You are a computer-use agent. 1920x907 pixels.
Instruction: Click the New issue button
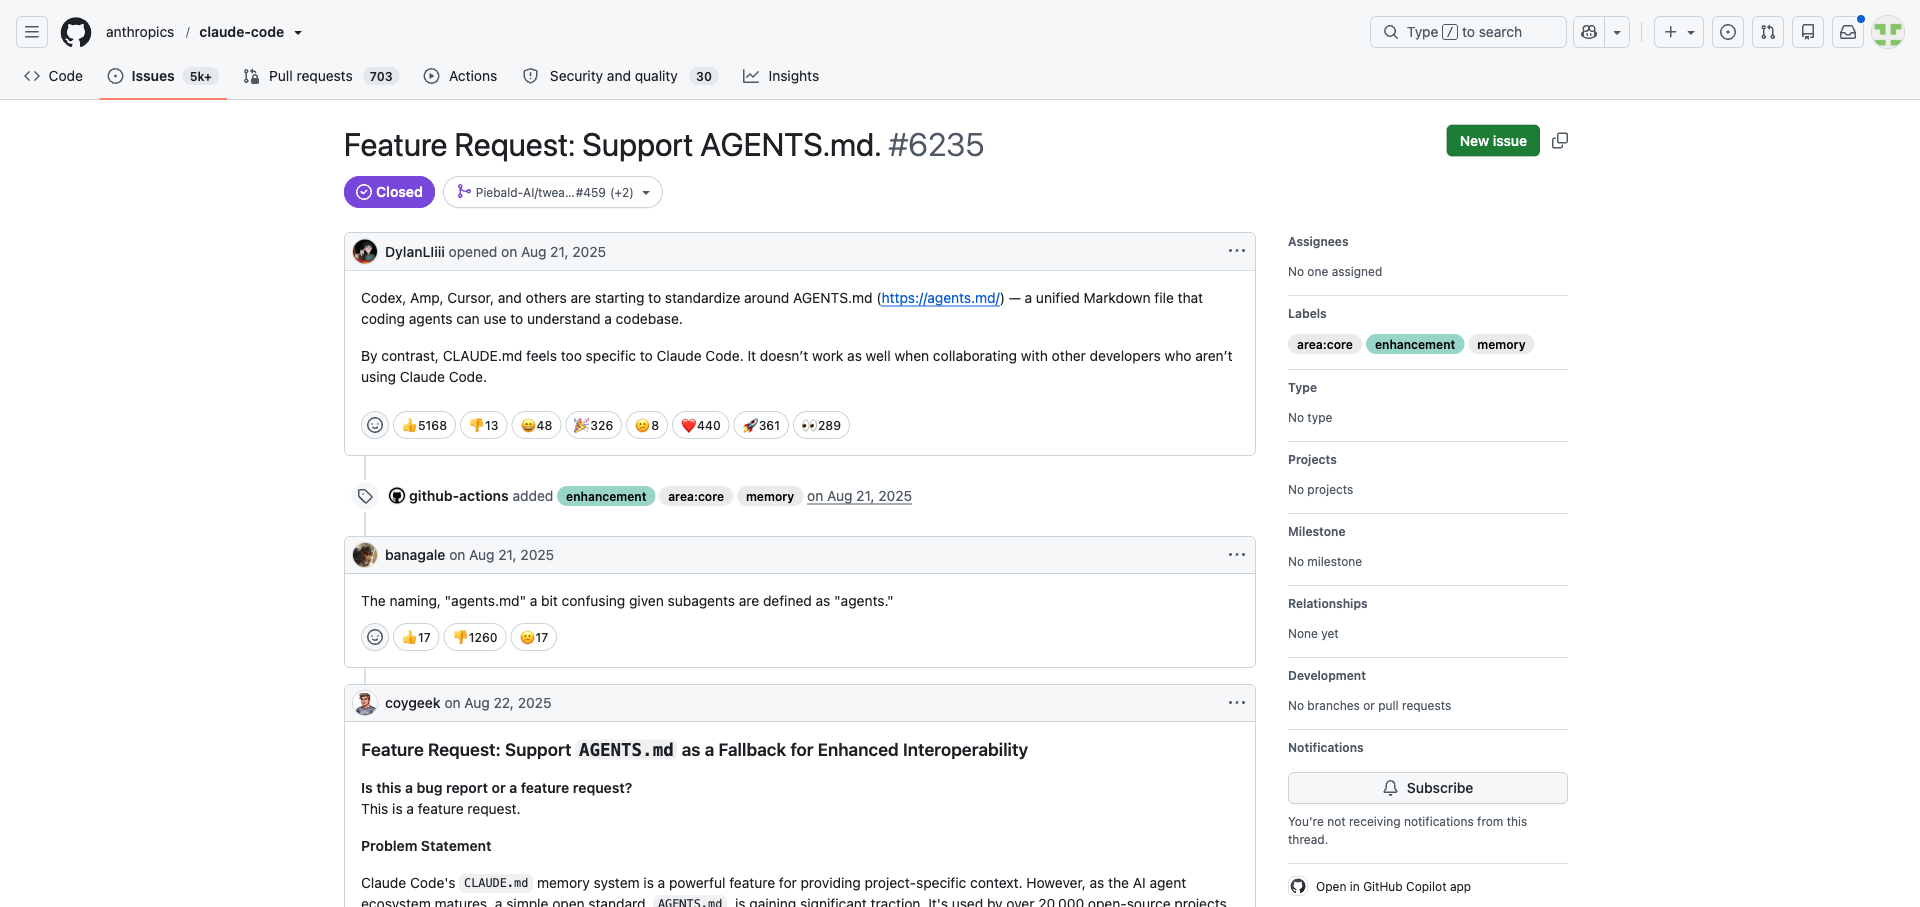(1493, 141)
